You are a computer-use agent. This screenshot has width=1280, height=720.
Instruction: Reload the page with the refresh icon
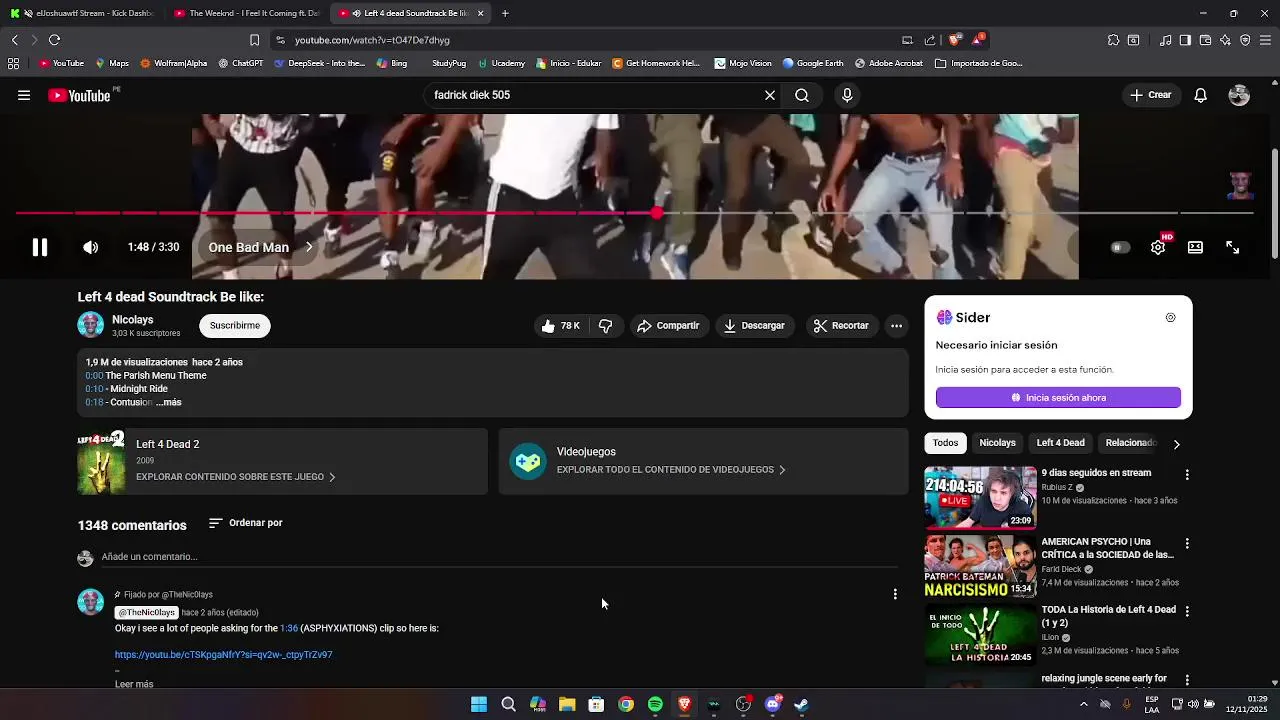coord(54,40)
